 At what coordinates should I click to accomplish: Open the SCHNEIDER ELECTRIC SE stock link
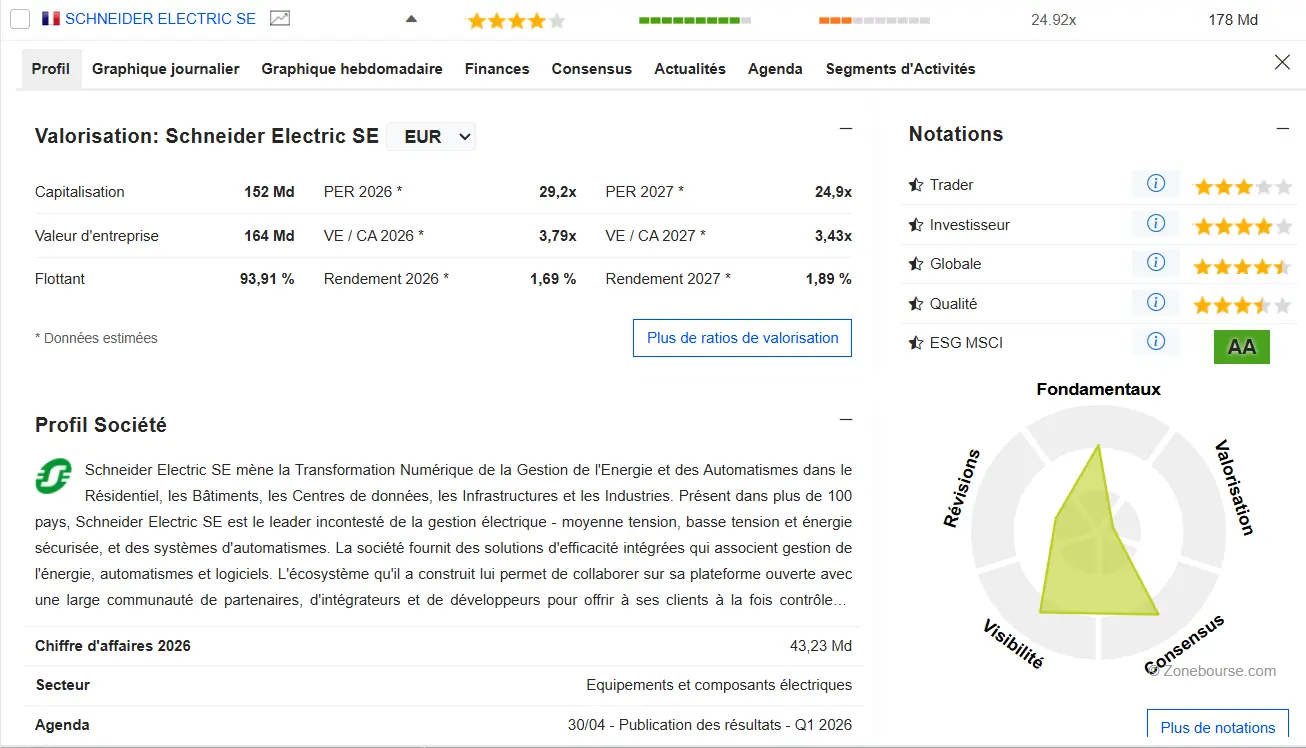click(160, 19)
